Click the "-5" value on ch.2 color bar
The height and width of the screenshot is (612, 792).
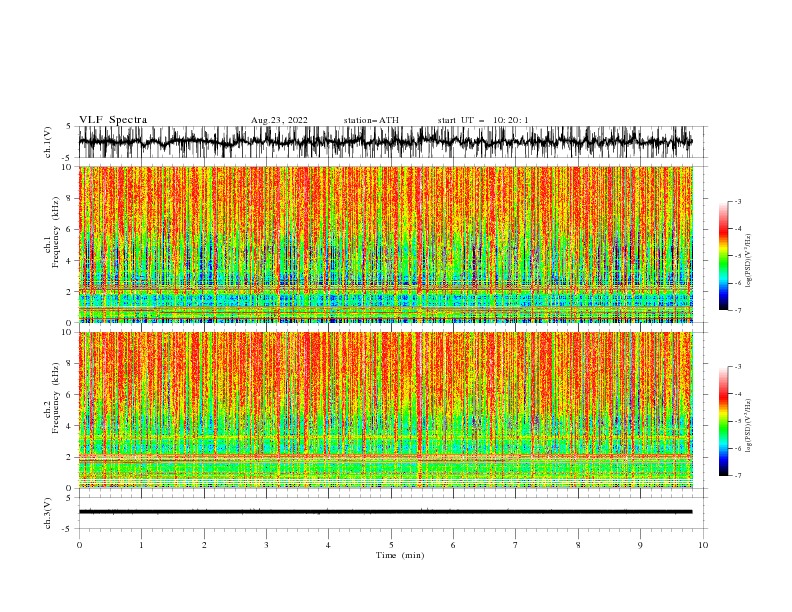[x=737, y=421]
